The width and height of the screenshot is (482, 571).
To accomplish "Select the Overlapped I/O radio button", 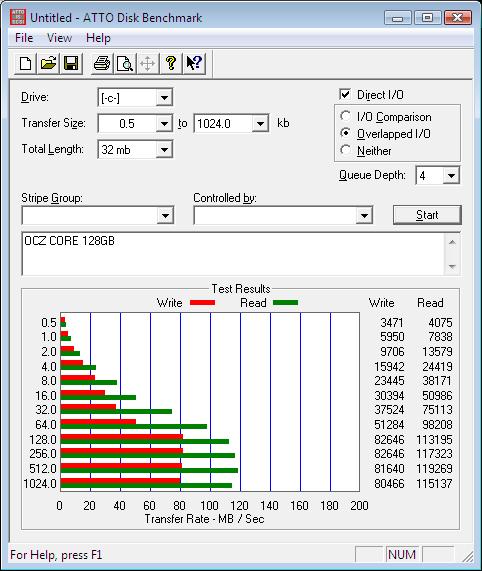I will (x=345, y=133).
